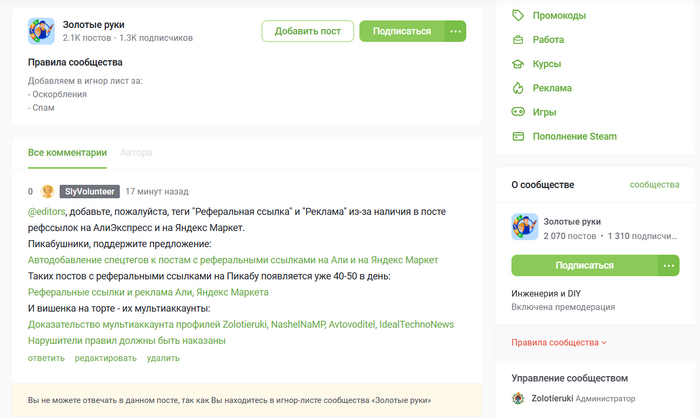The height and width of the screenshot is (418, 700).
Task: Open more options next to sidebar Подписаться
Action: point(669,265)
